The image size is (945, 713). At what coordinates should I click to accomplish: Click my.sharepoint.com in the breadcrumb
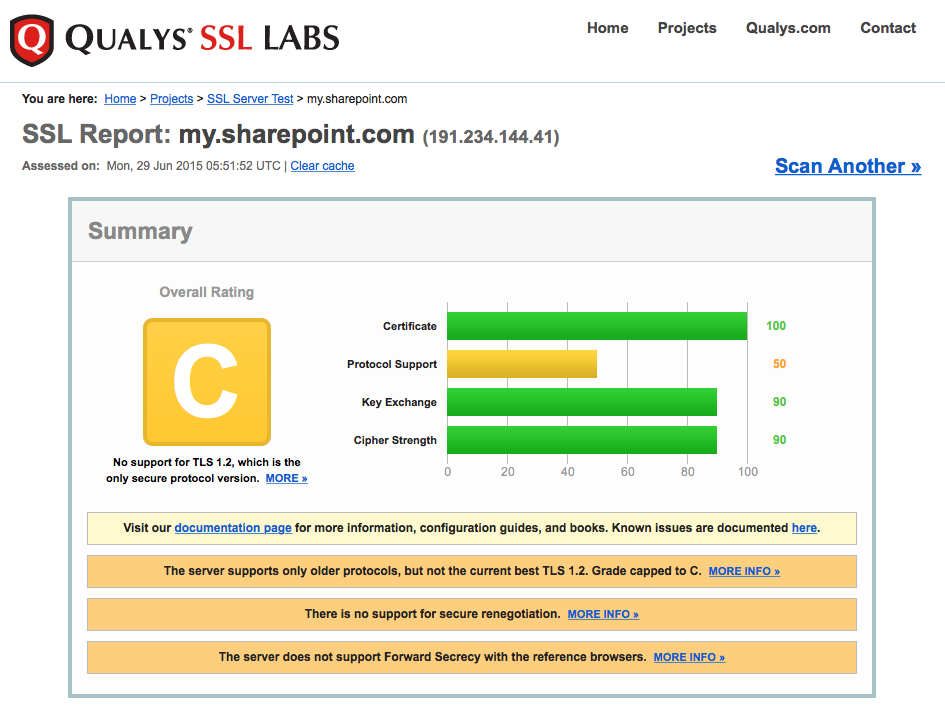pos(357,99)
